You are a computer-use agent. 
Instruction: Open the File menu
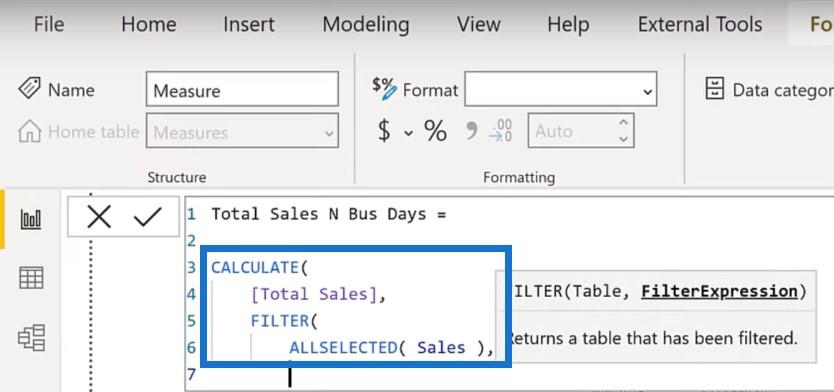49,24
